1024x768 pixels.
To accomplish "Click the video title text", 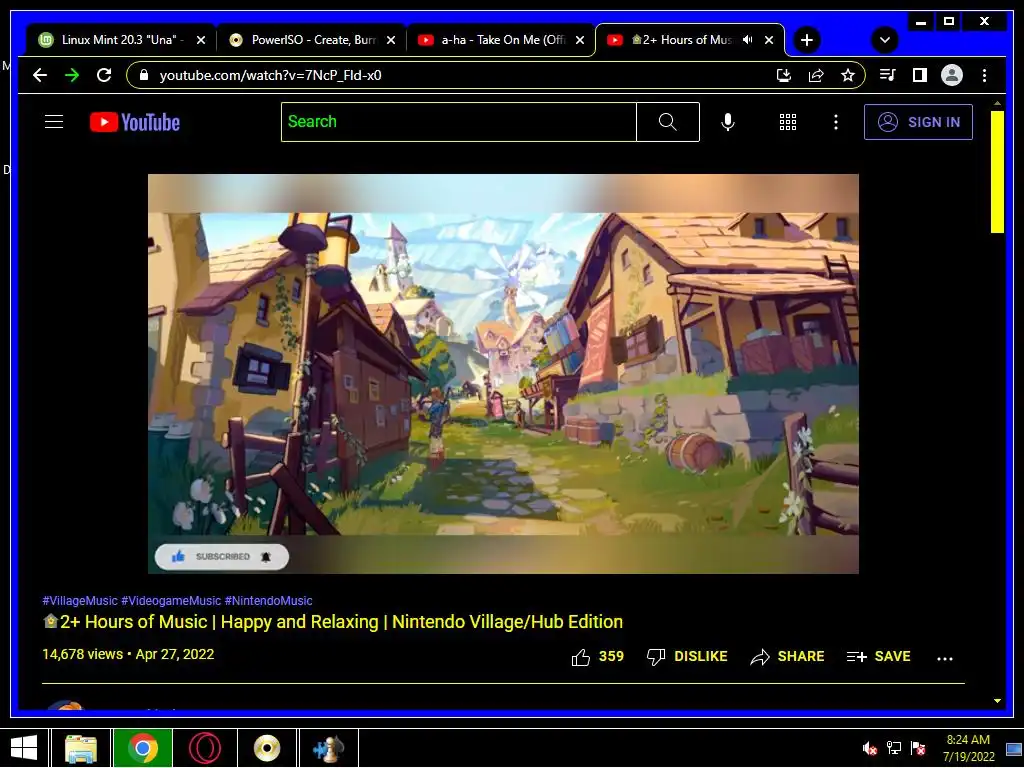I will tap(332, 622).
